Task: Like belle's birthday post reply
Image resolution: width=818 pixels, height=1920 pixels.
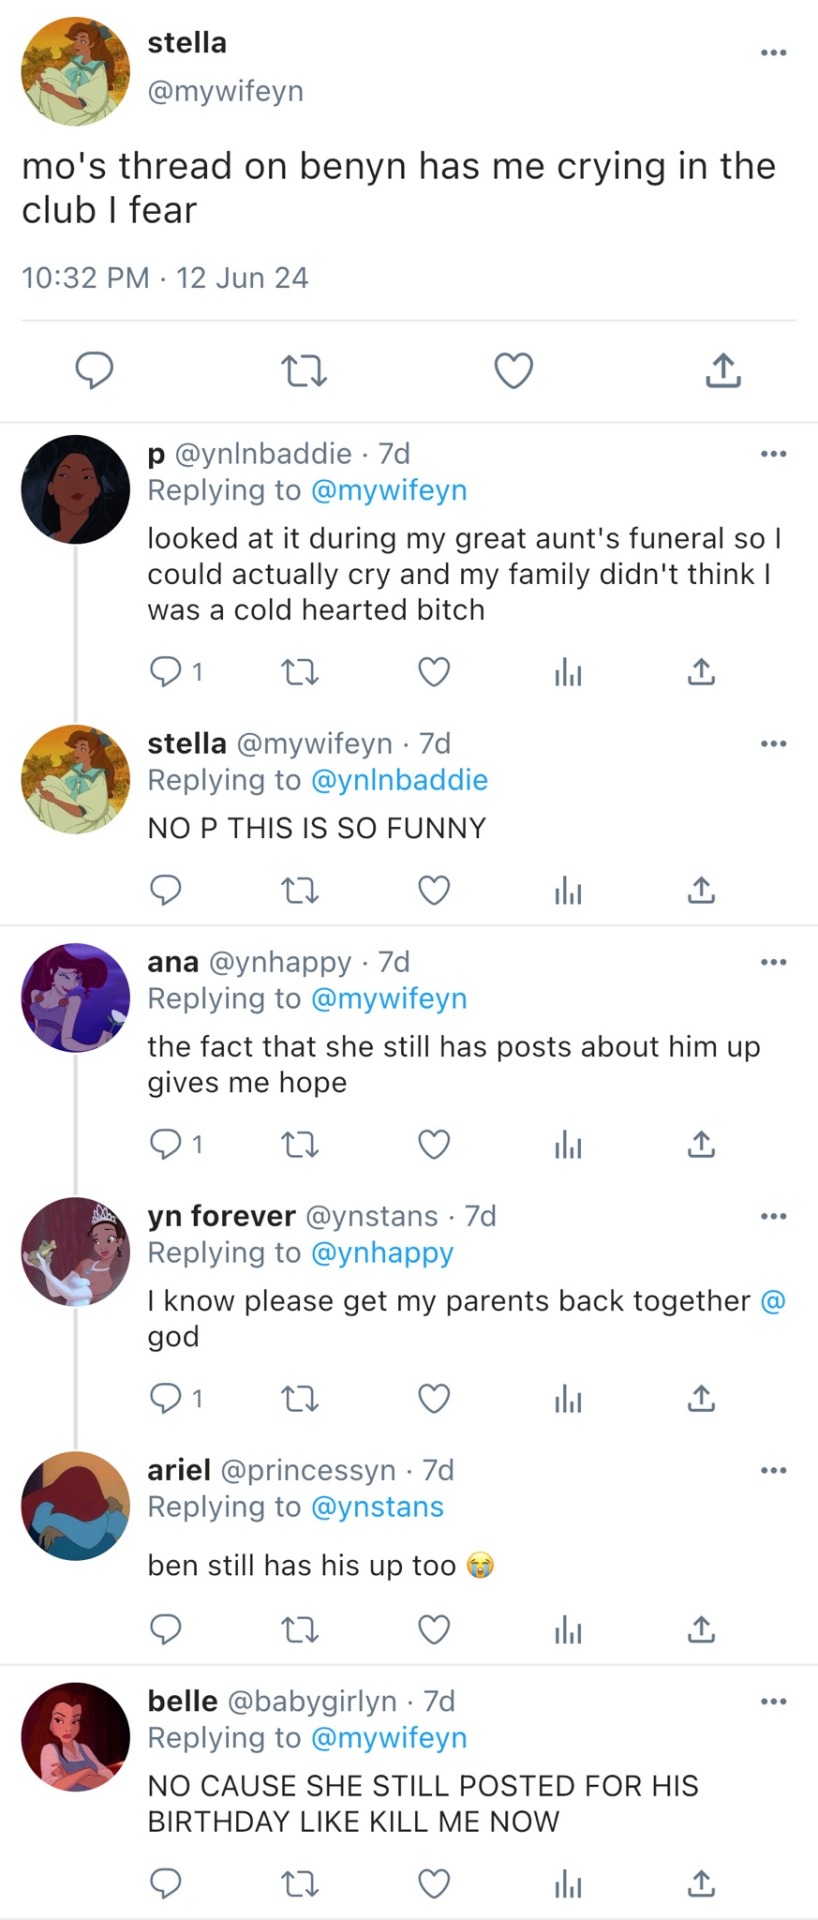Action: point(433,1884)
